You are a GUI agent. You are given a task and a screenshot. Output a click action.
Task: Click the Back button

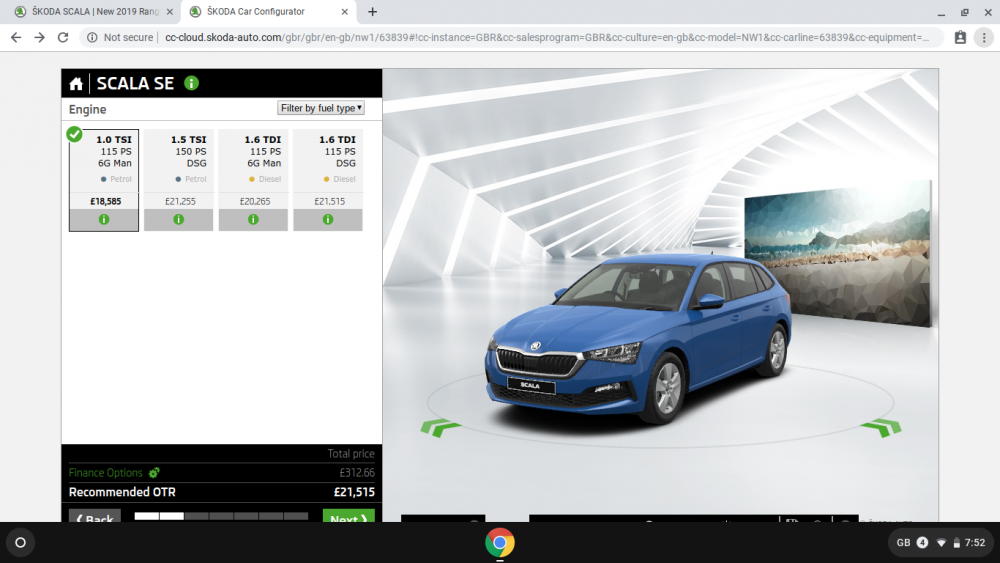click(94, 516)
